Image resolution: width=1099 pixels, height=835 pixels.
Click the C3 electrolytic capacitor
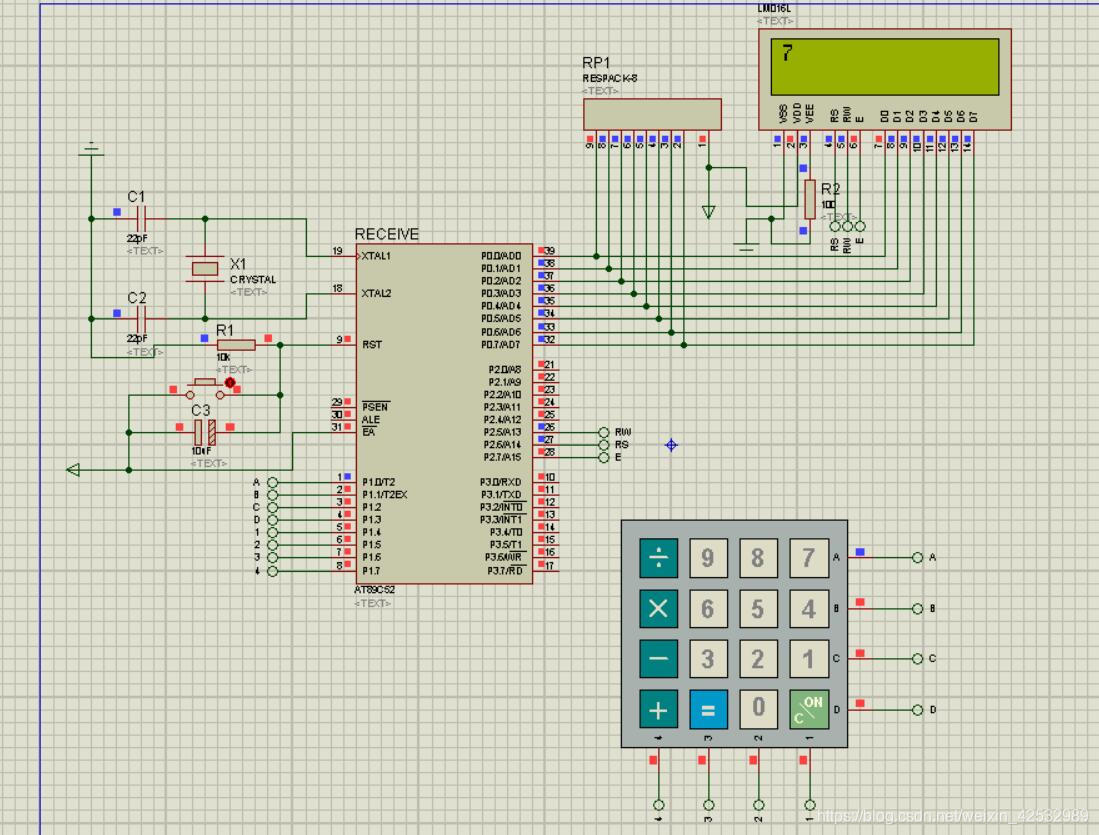[204, 432]
